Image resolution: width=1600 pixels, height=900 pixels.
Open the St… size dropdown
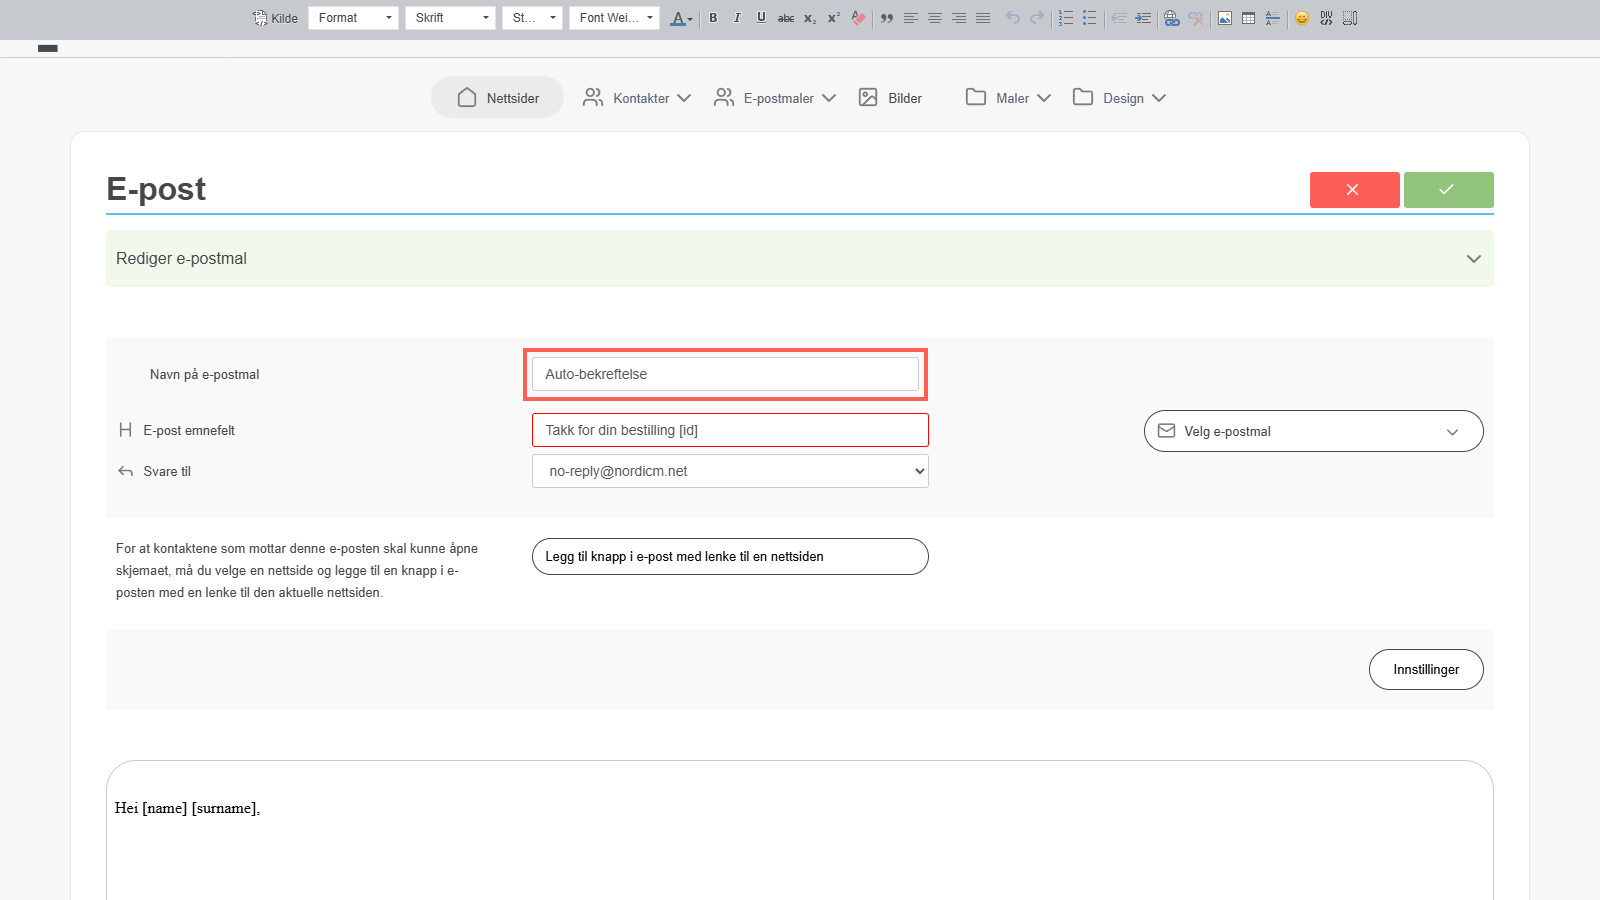[532, 18]
